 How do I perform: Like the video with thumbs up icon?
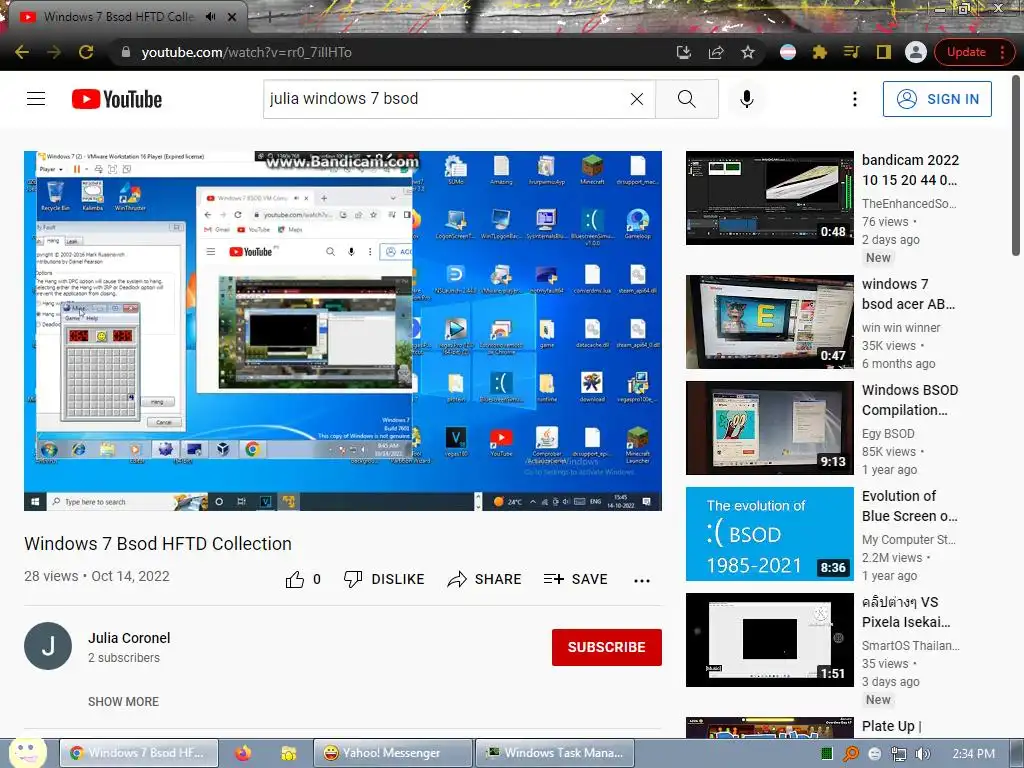pyautogui.click(x=295, y=579)
